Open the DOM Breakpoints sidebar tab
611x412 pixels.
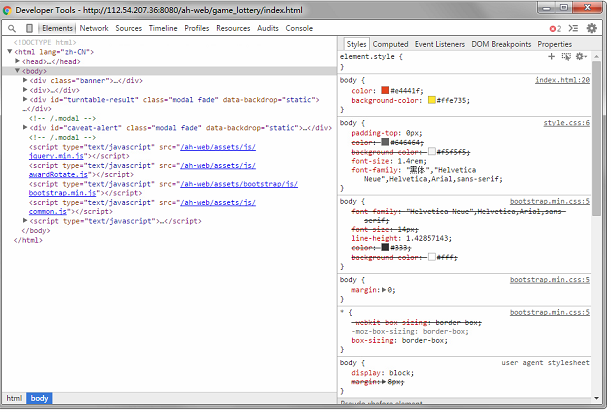[501, 44]
